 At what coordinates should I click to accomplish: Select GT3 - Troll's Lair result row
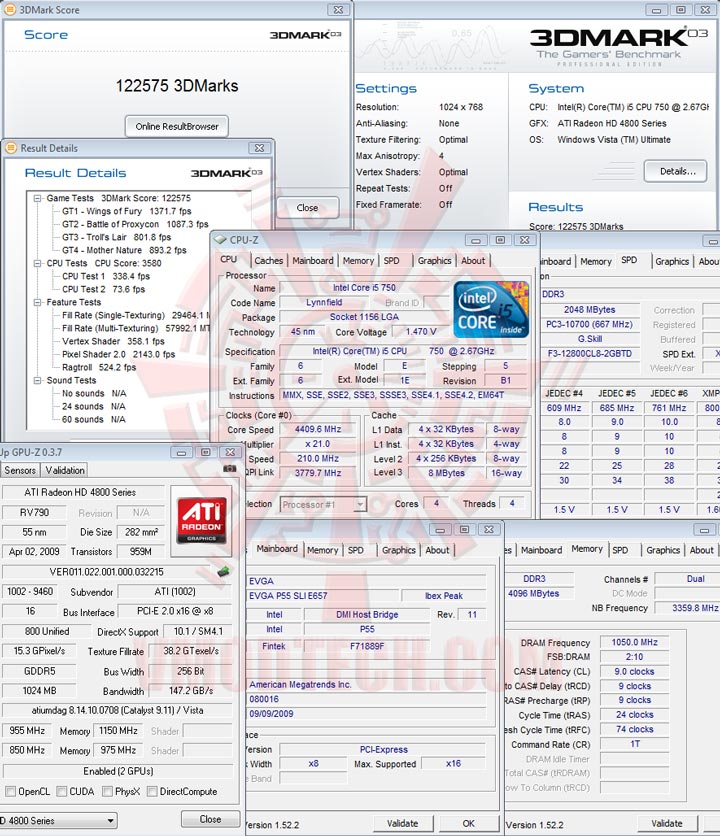pyautogui.click(x=116, y=237)
